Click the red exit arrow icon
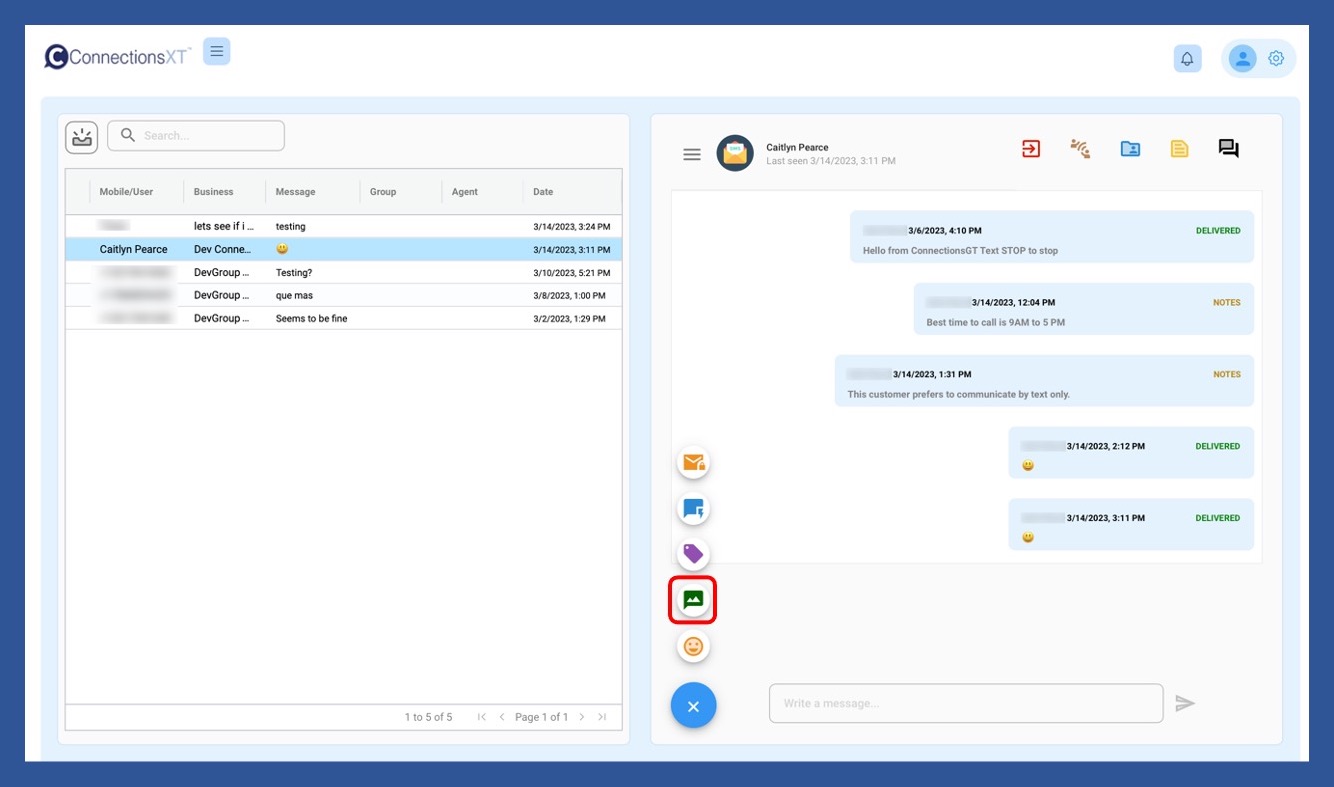 click(x=1031, y=149)
